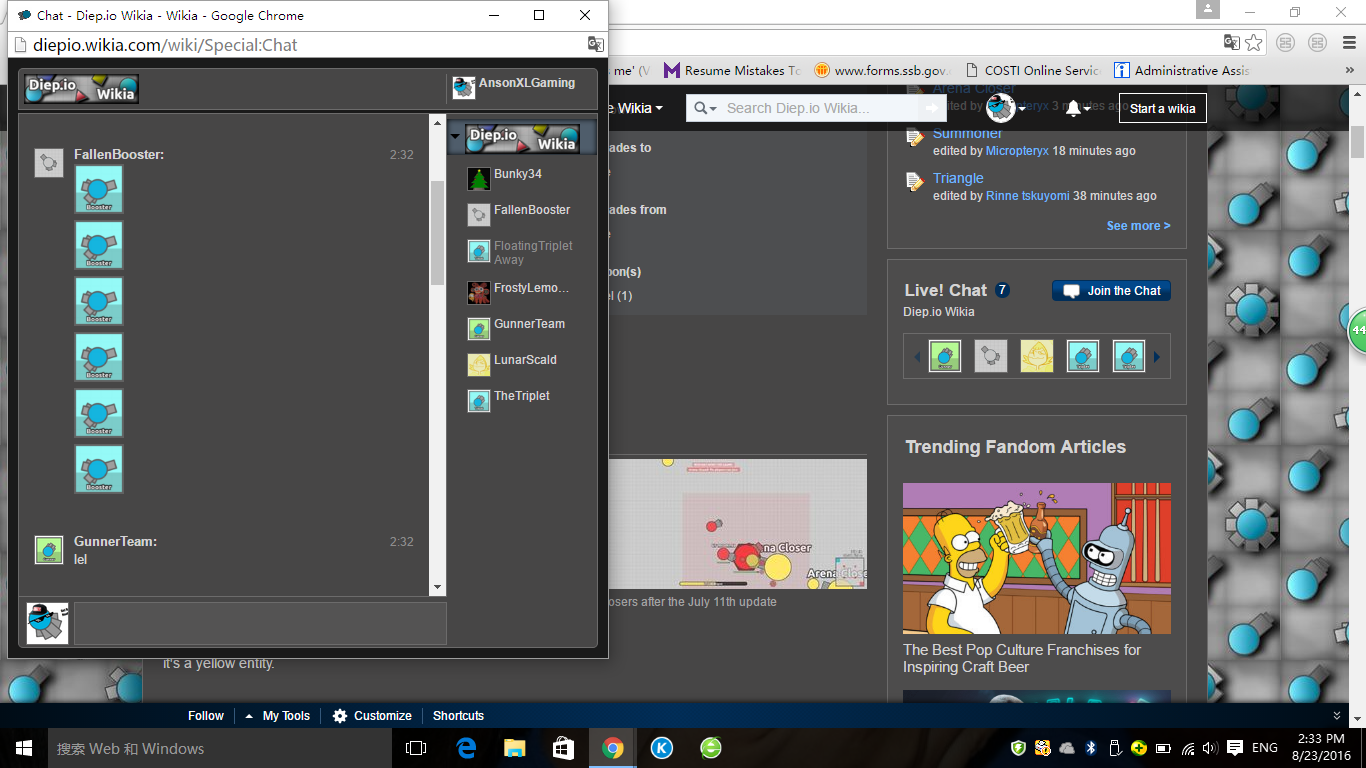Screen dimensions: 1366x768
Task: Show previous chat users with left arrow
Action: [917, 357]
